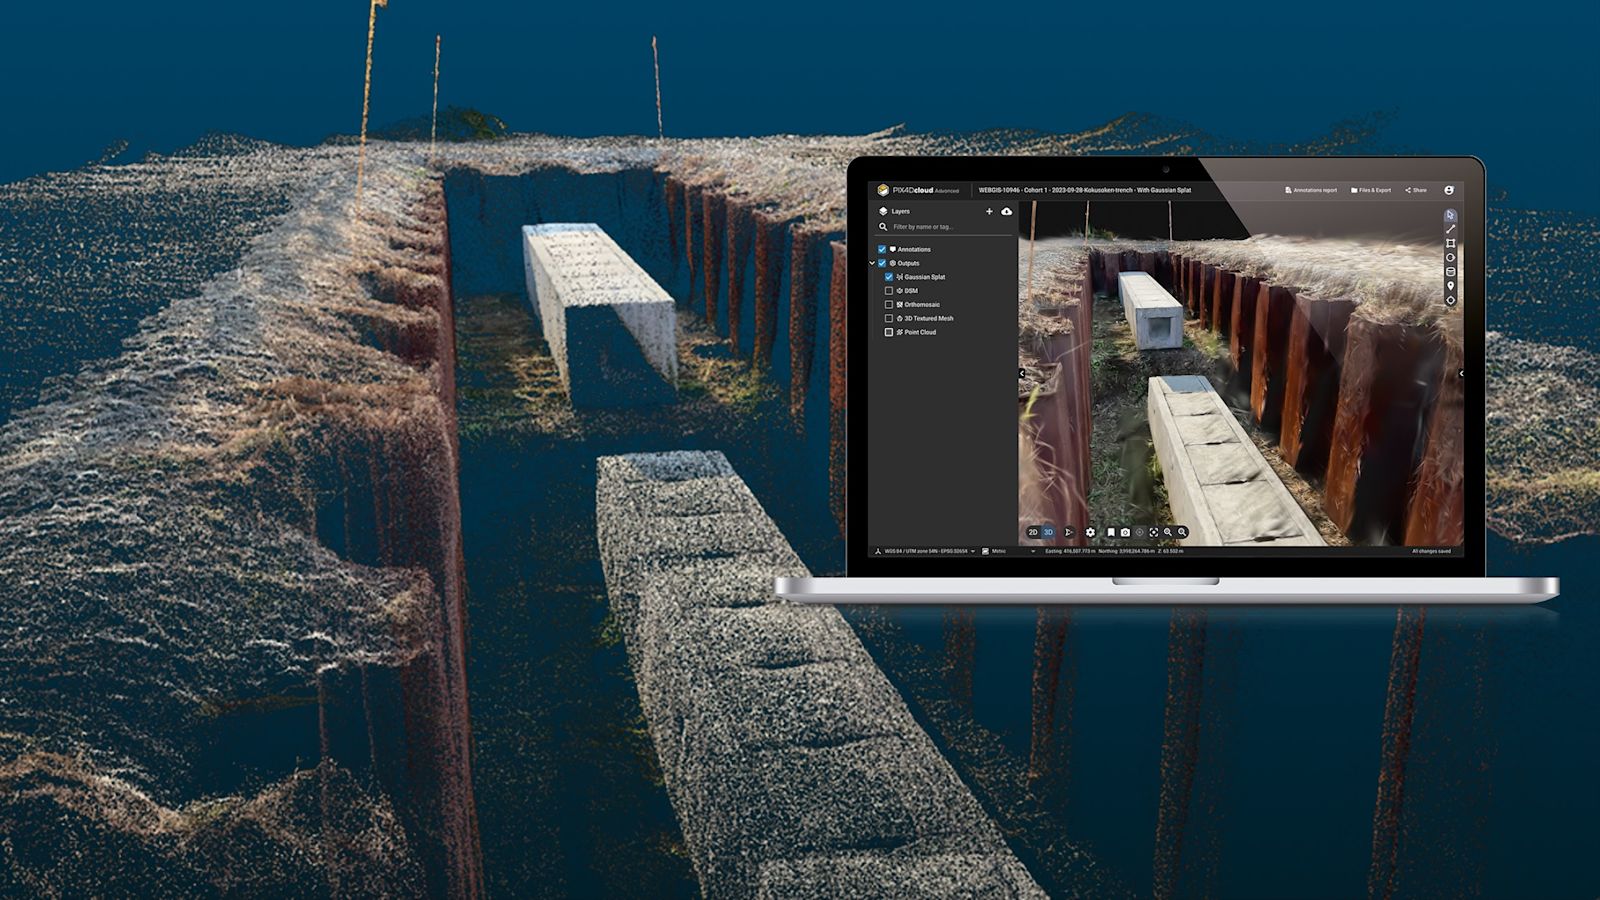The image size is (1600, 900).
Task: Open the location marker annotation tool
Action: (1451, 285)
